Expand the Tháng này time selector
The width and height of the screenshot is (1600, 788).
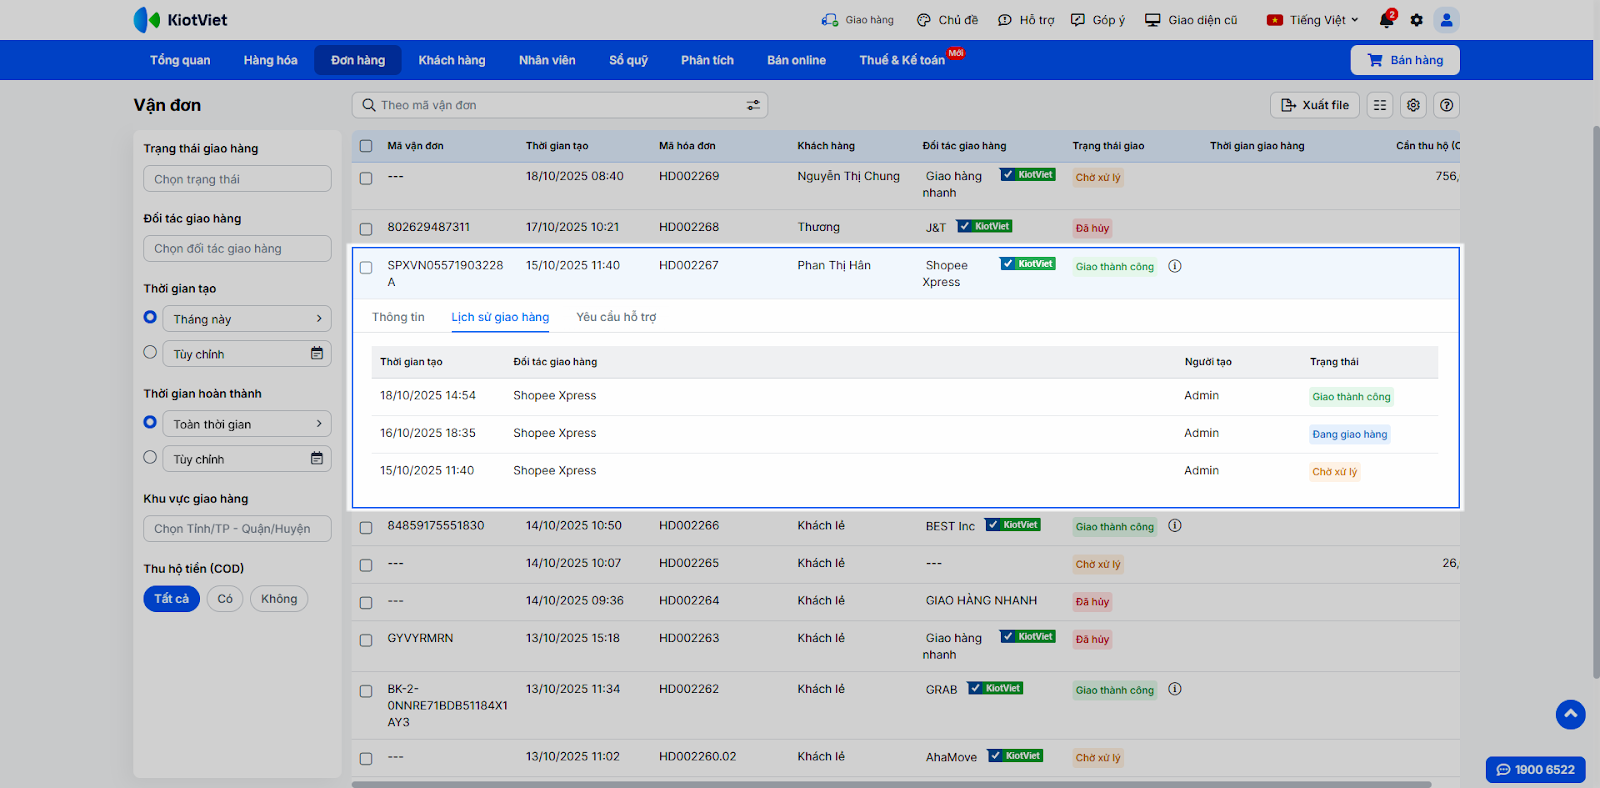pos(247,319)
